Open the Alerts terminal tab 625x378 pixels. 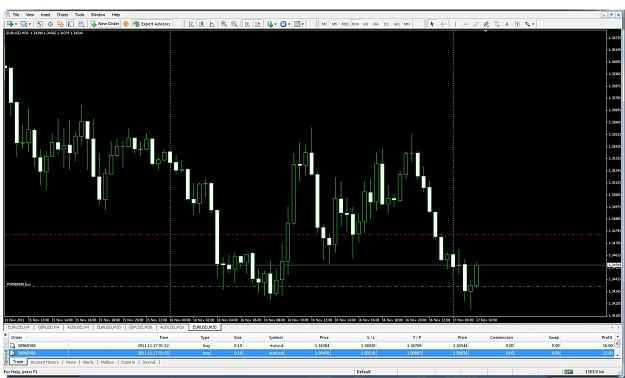click(x=88, y=362)
